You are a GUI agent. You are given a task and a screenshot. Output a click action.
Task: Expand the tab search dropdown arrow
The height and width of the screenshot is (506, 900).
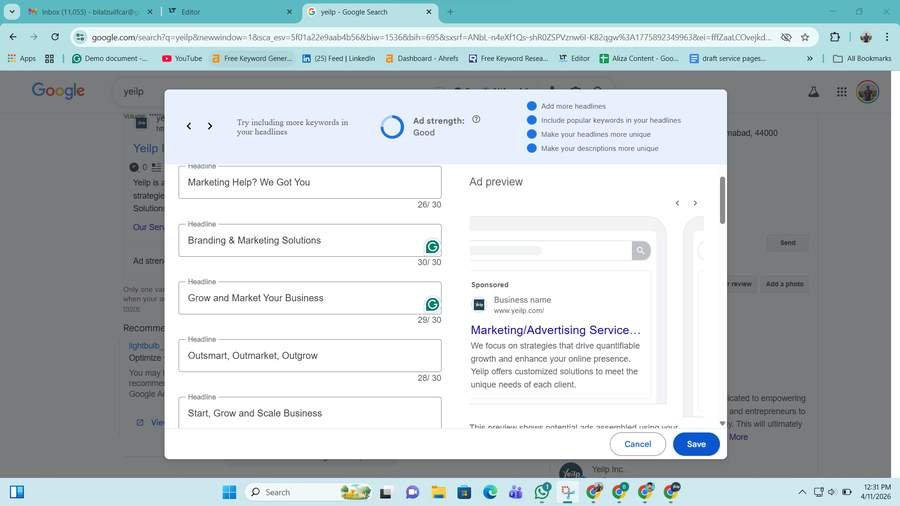[x=11, y=11]
